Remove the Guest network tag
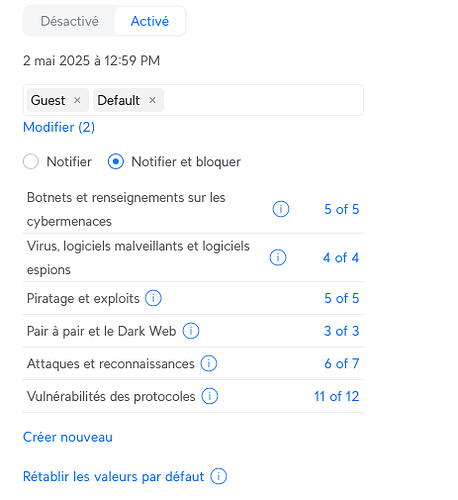The width and height of the screenshot is (458, 500). click(x=77, y=100)
